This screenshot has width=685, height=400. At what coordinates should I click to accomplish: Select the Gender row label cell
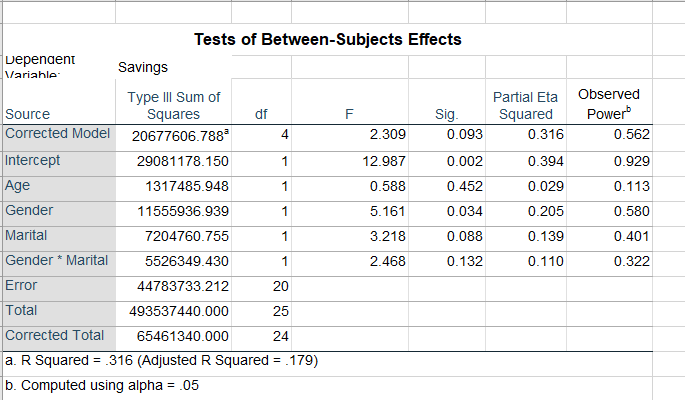pos(29,211)
